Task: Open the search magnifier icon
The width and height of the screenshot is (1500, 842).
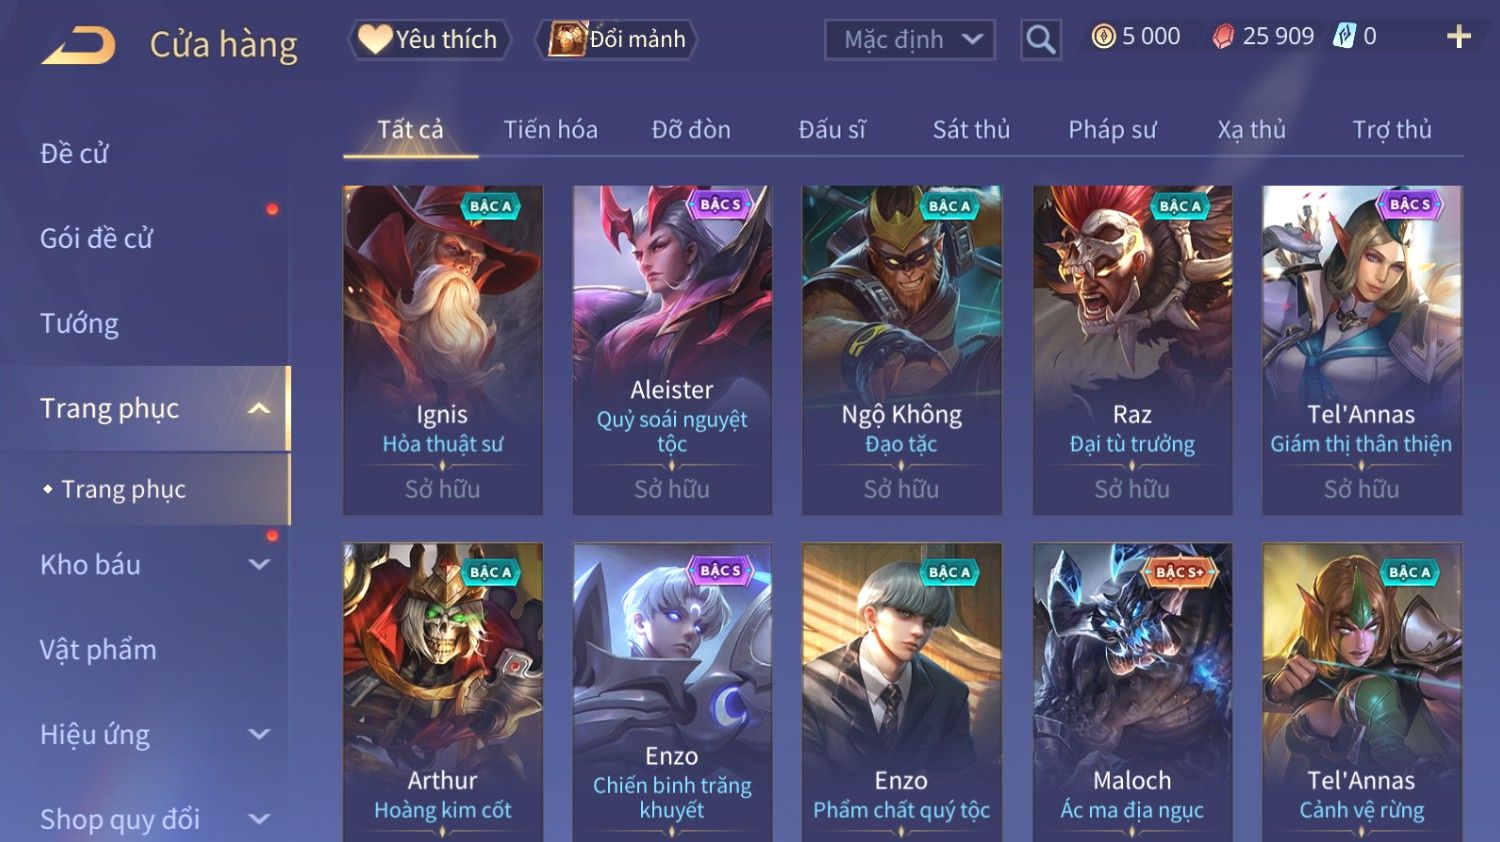Action: (1040, 40)
